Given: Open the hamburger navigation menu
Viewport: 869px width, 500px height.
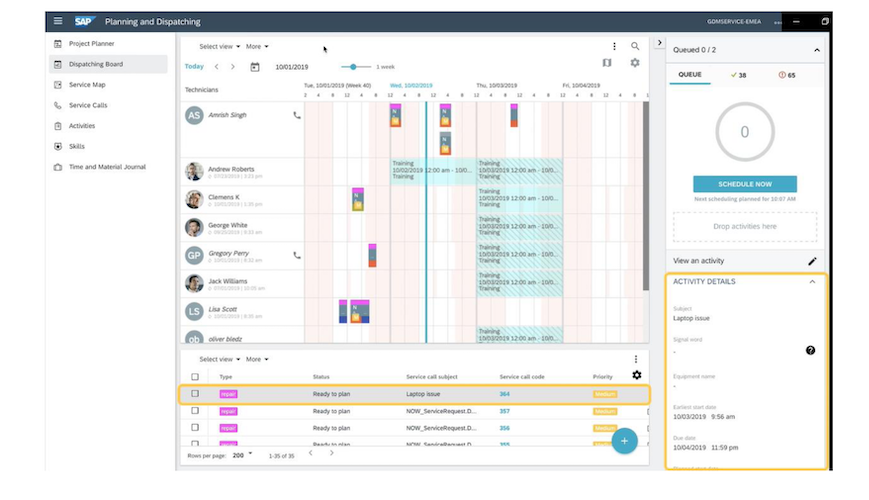Looking at the screenshot, I should tap(58, 21).
